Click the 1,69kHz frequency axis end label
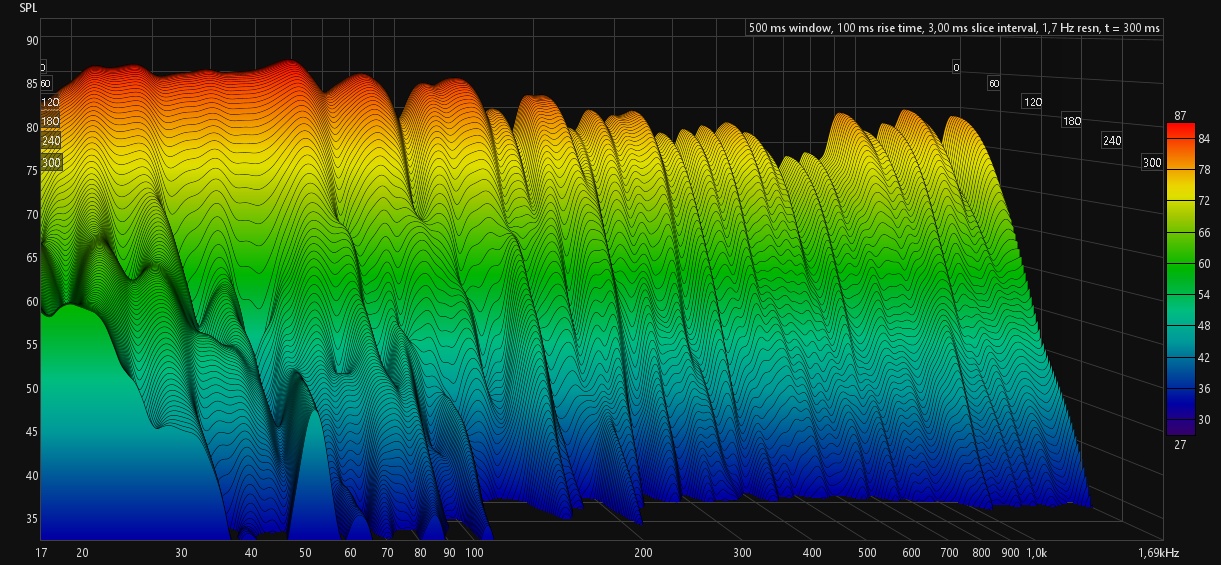Image resolution: width=1221 pixels, height=565 pixels. (1158, 553)
